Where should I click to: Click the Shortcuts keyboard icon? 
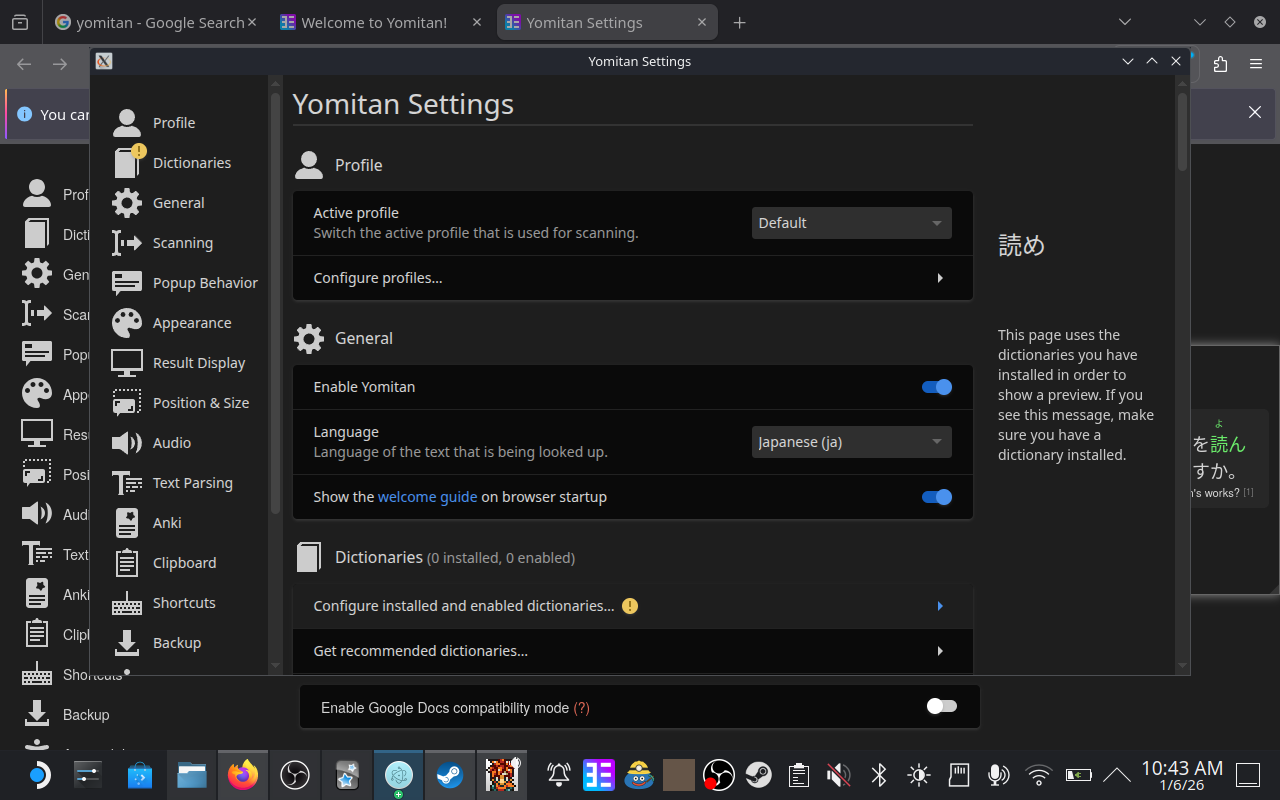(x=127, y=603)
